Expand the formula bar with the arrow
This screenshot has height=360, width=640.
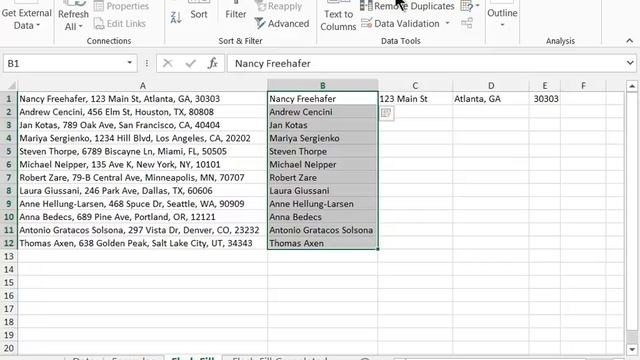630,63
